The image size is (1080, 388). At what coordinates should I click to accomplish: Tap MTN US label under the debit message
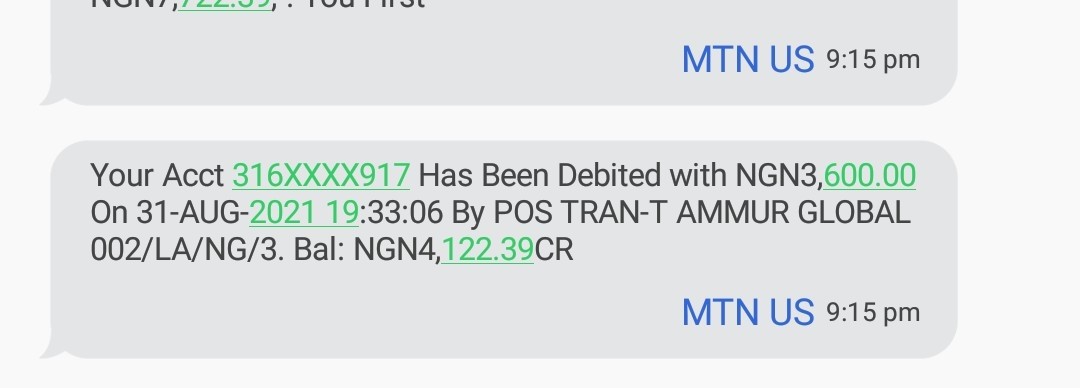coord(748,312)
